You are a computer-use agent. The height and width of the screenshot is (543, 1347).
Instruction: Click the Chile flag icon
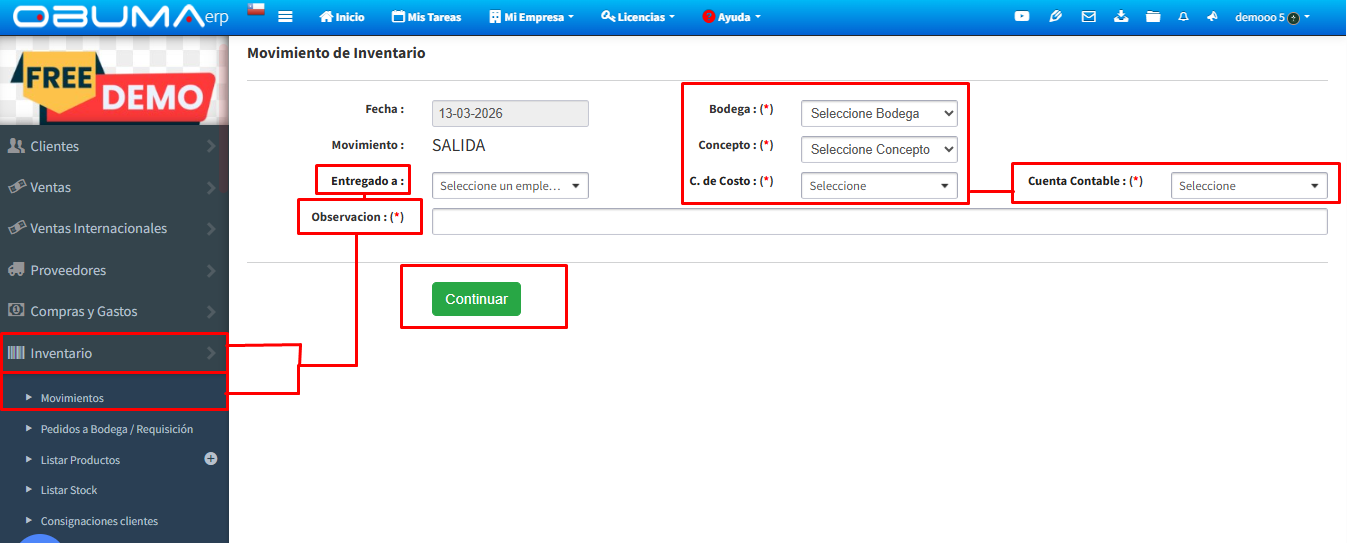[x=256, y=10]
